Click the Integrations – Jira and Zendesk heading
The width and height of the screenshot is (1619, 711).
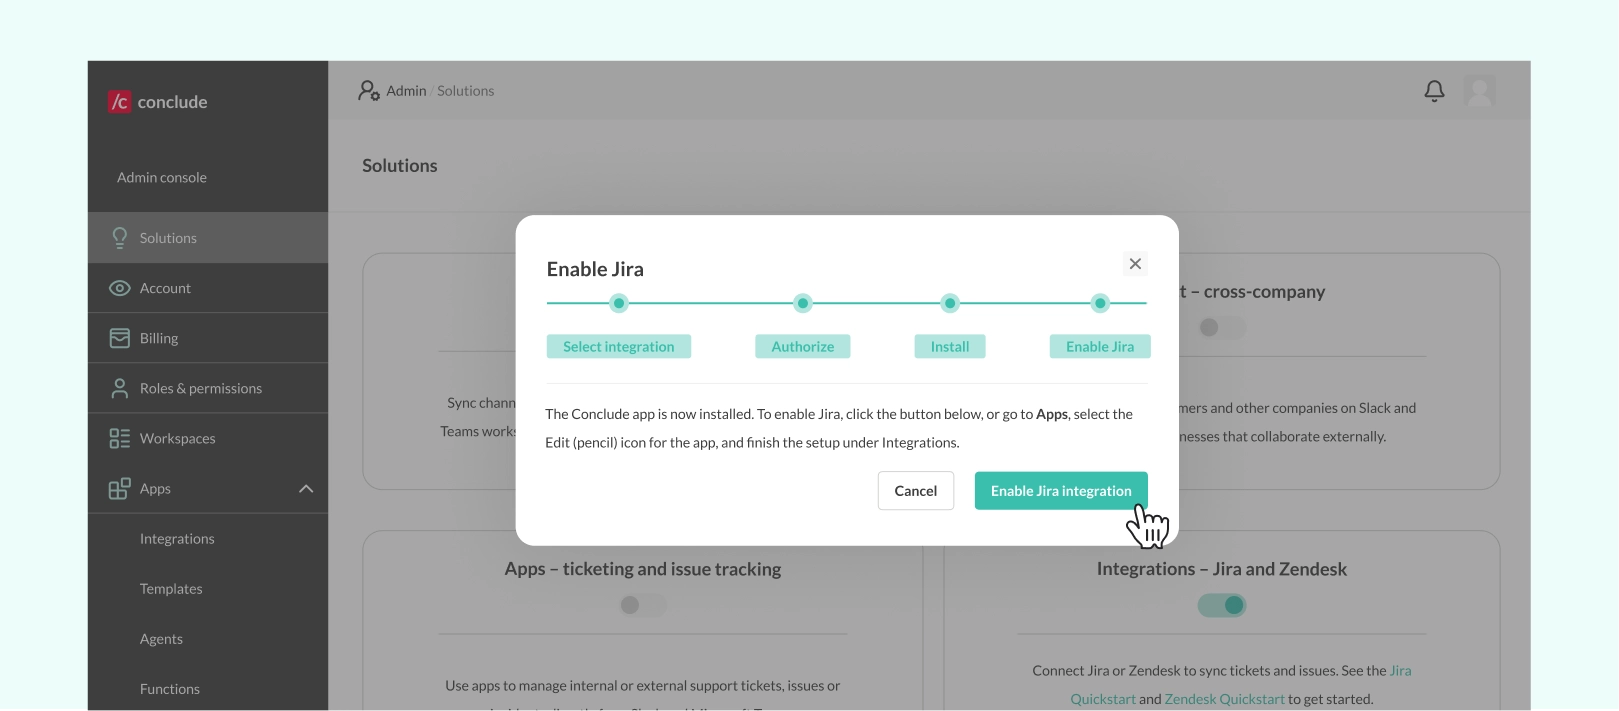click(1222, 569)
